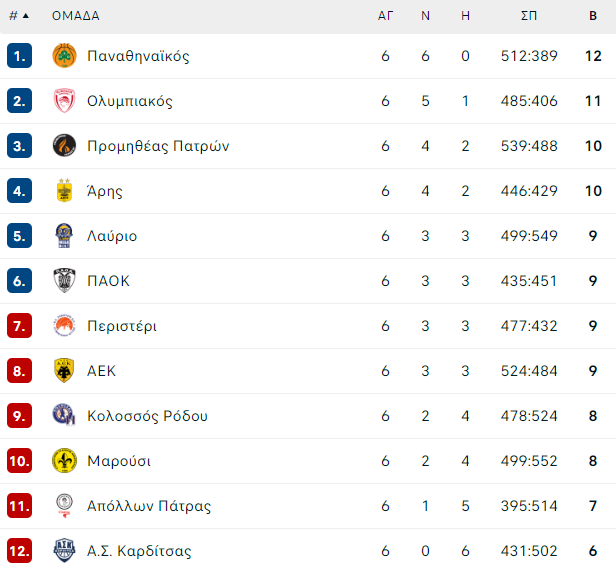
Task: Sort standings by the Β points header
Action: tap(593, 16)
